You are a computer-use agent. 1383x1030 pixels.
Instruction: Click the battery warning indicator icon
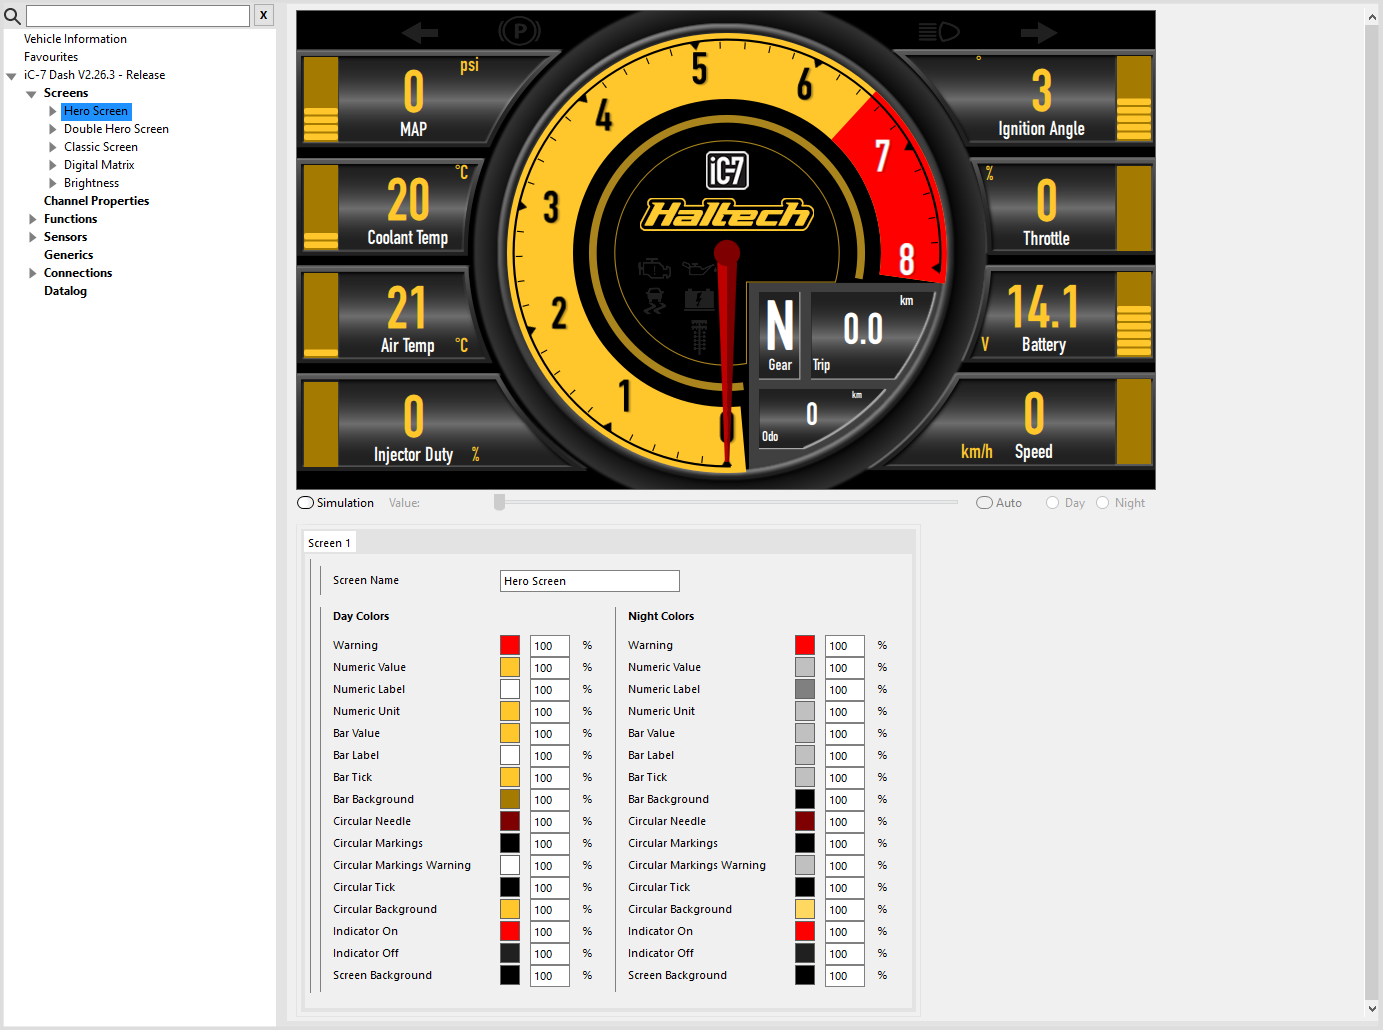pyautogui.click(x=698, y=298)
